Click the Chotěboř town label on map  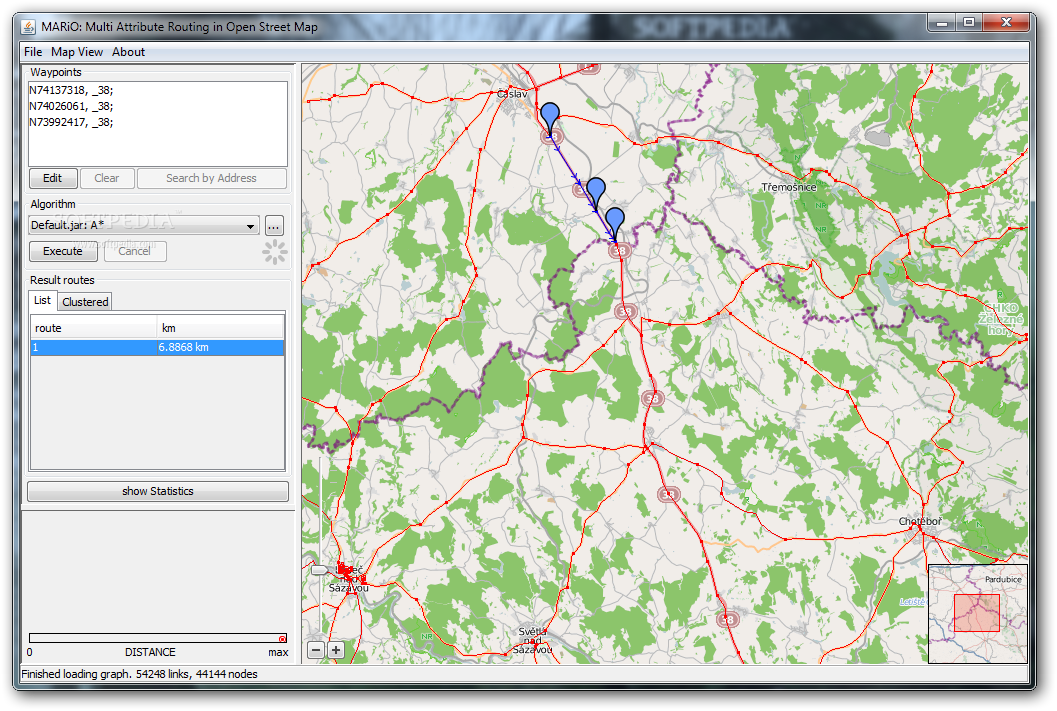coord(919,522)
